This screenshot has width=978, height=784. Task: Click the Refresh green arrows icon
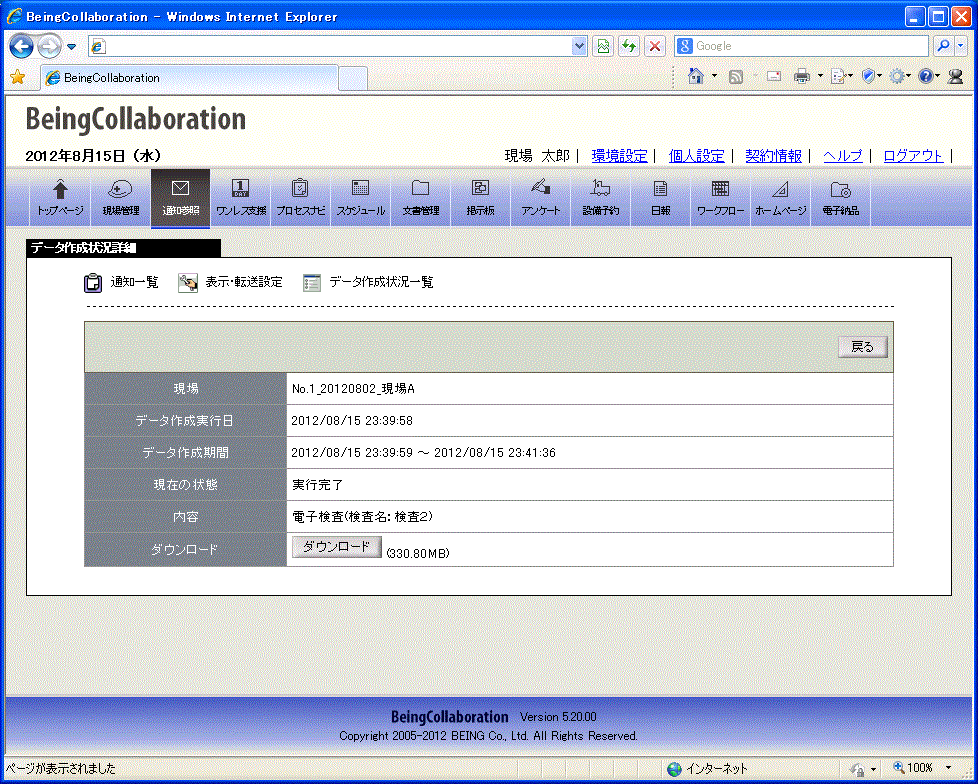pyautogui.click(x=629, y=46)
